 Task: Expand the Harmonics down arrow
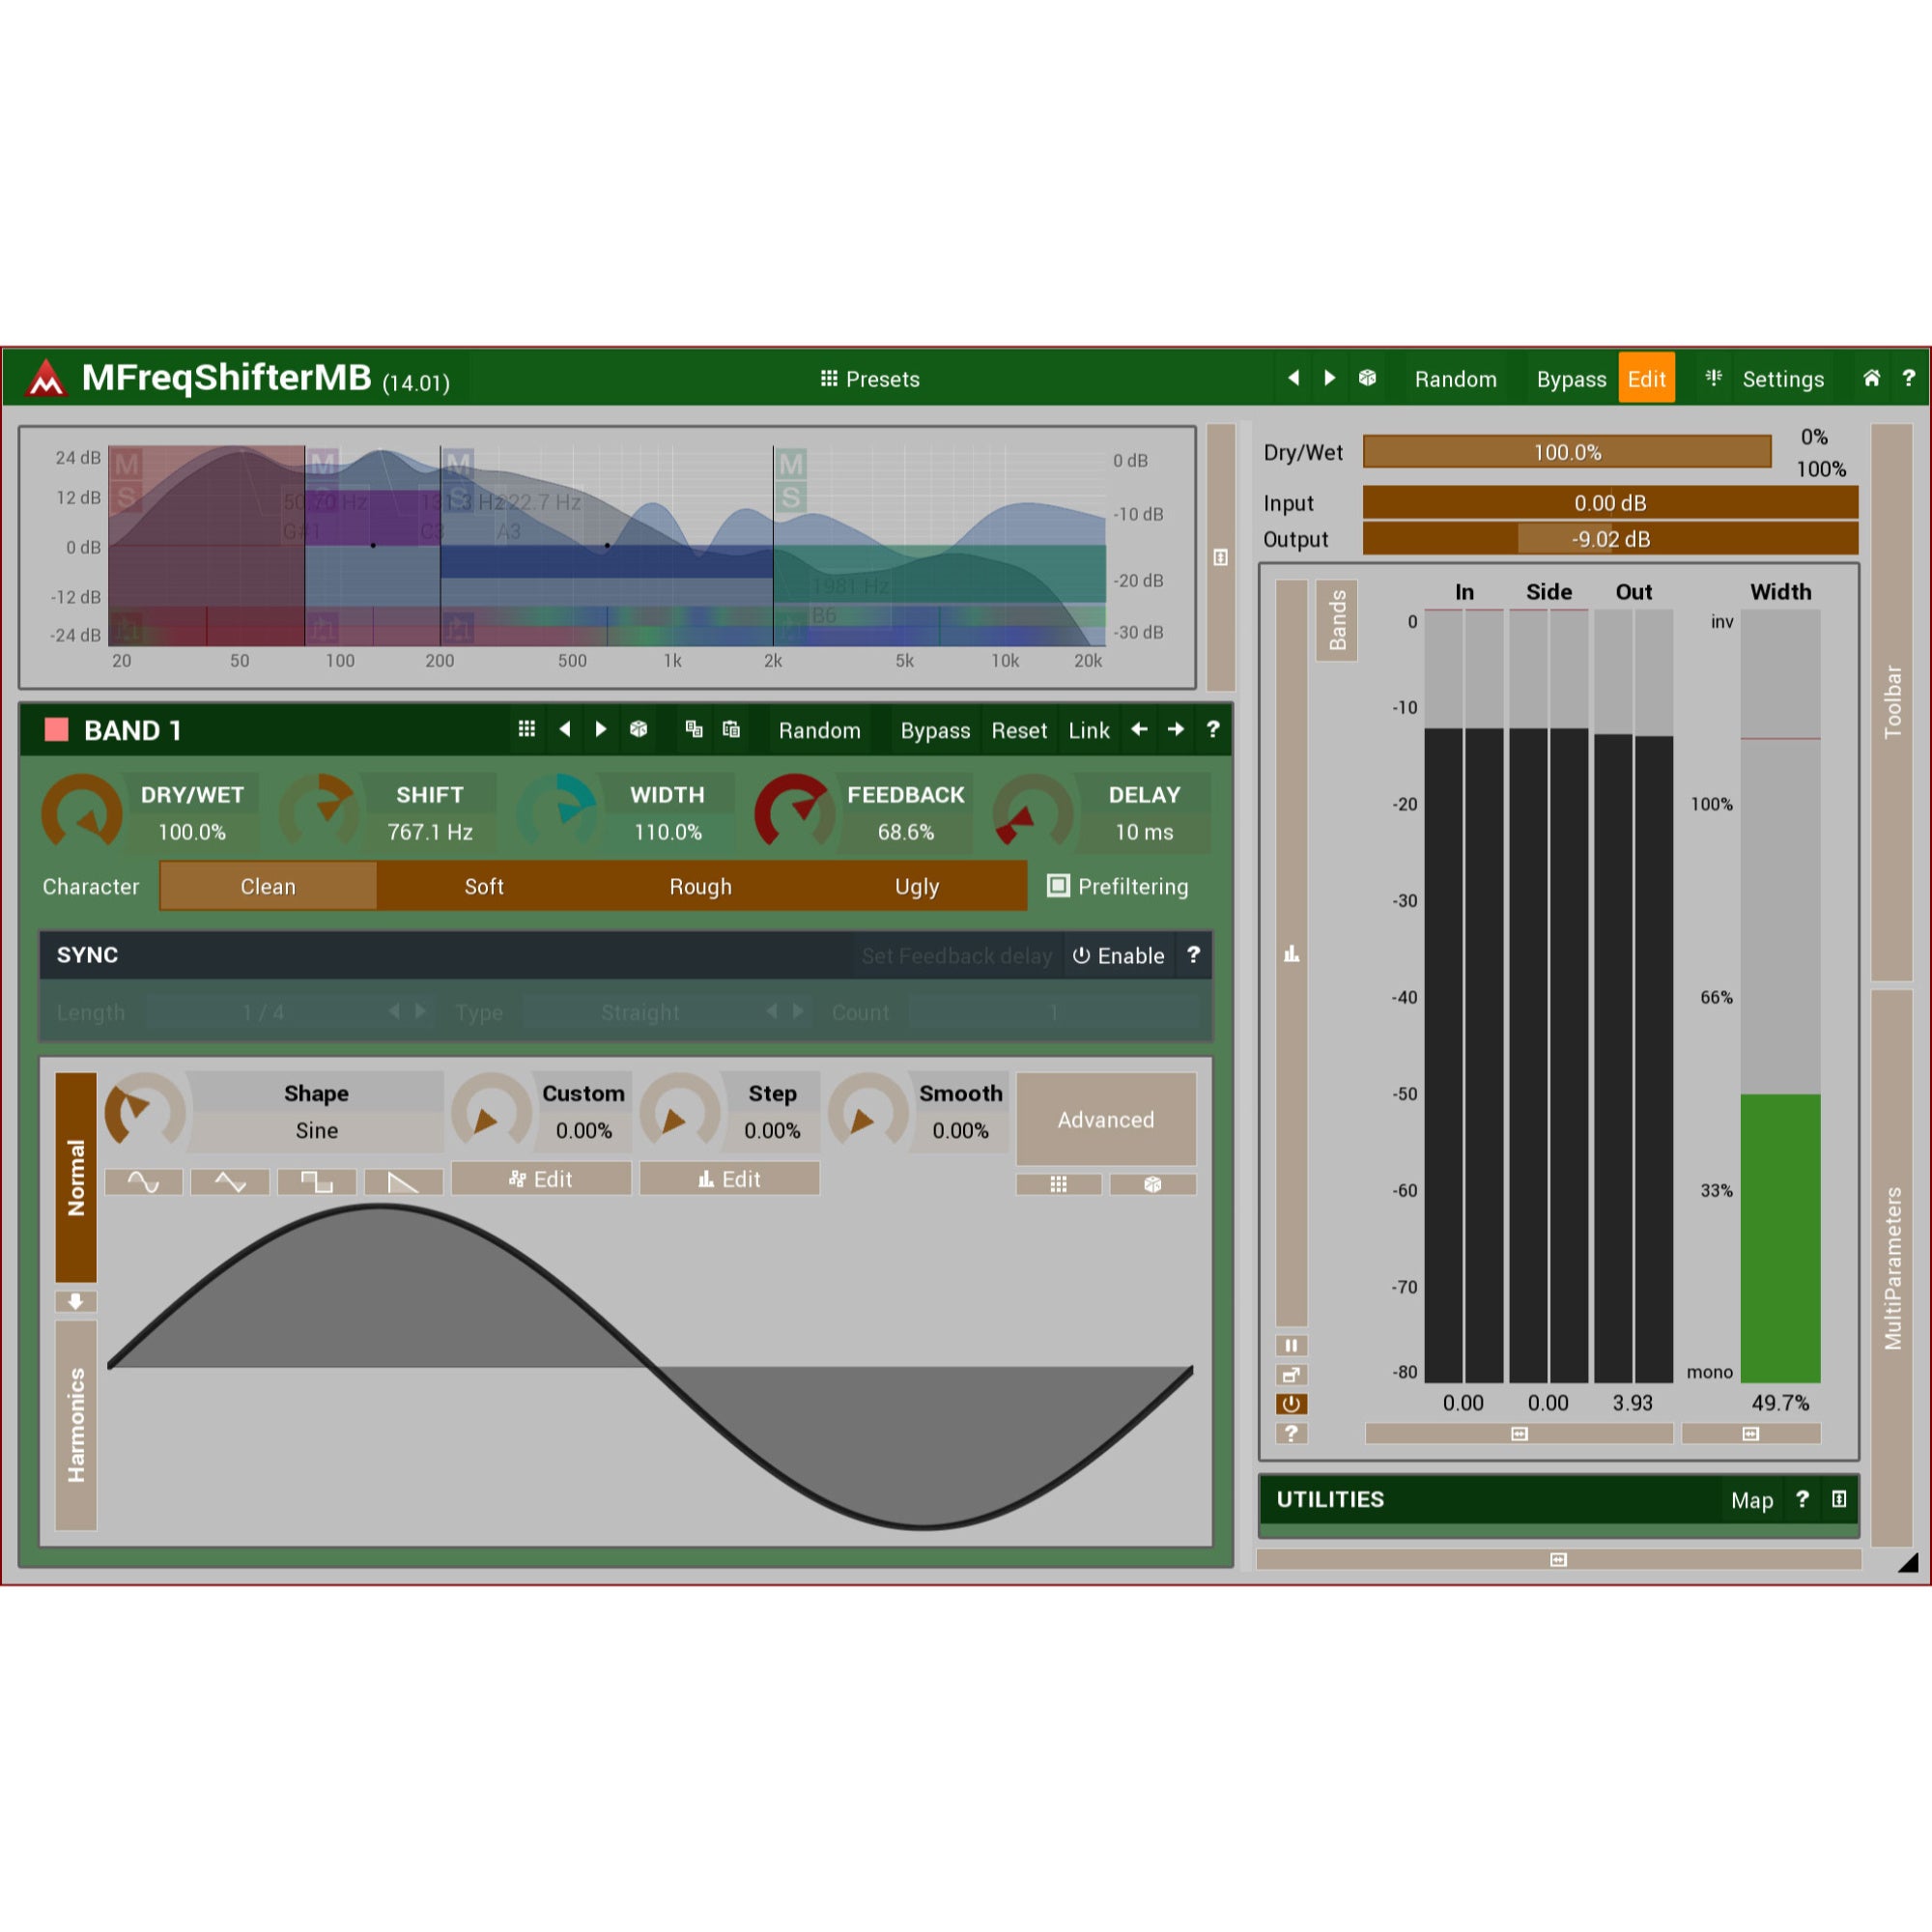75,1302
